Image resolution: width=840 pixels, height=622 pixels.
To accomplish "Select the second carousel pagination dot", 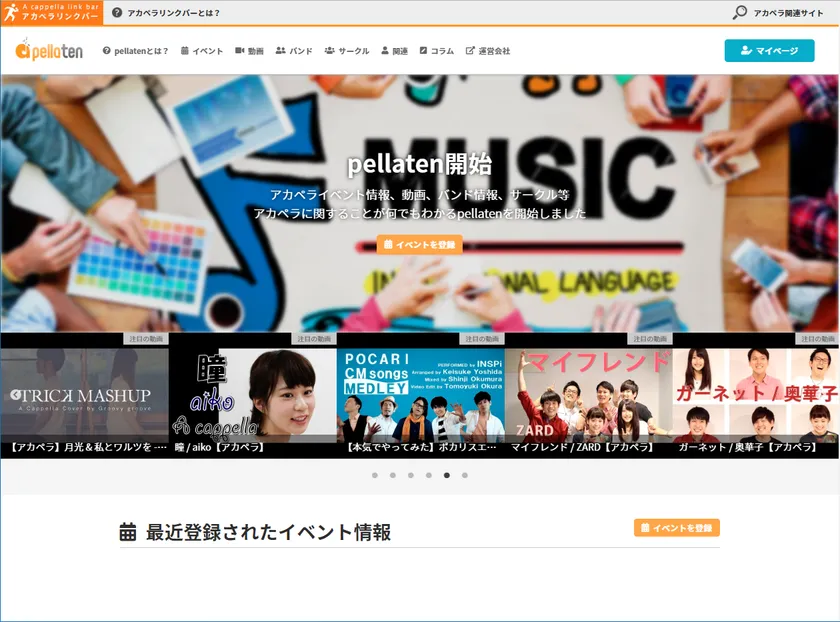I will pos(393,475).
